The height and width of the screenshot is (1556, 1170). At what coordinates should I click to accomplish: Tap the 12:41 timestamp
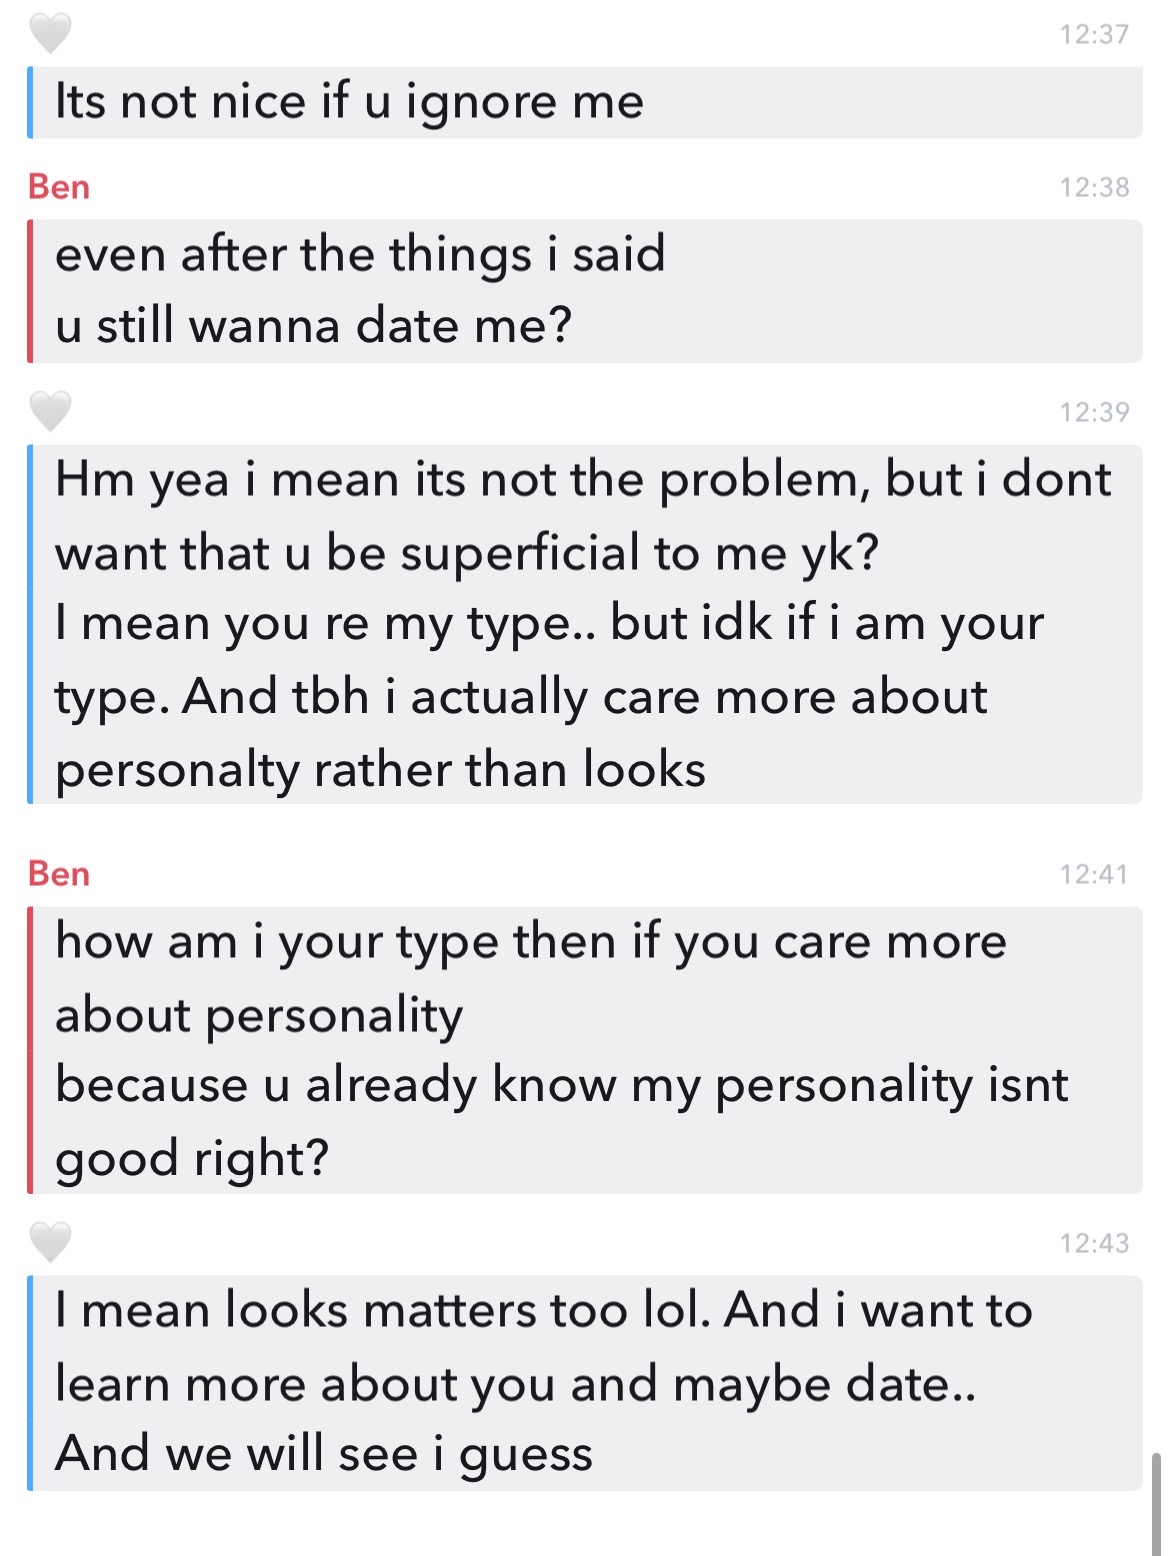click(1094, 874)
